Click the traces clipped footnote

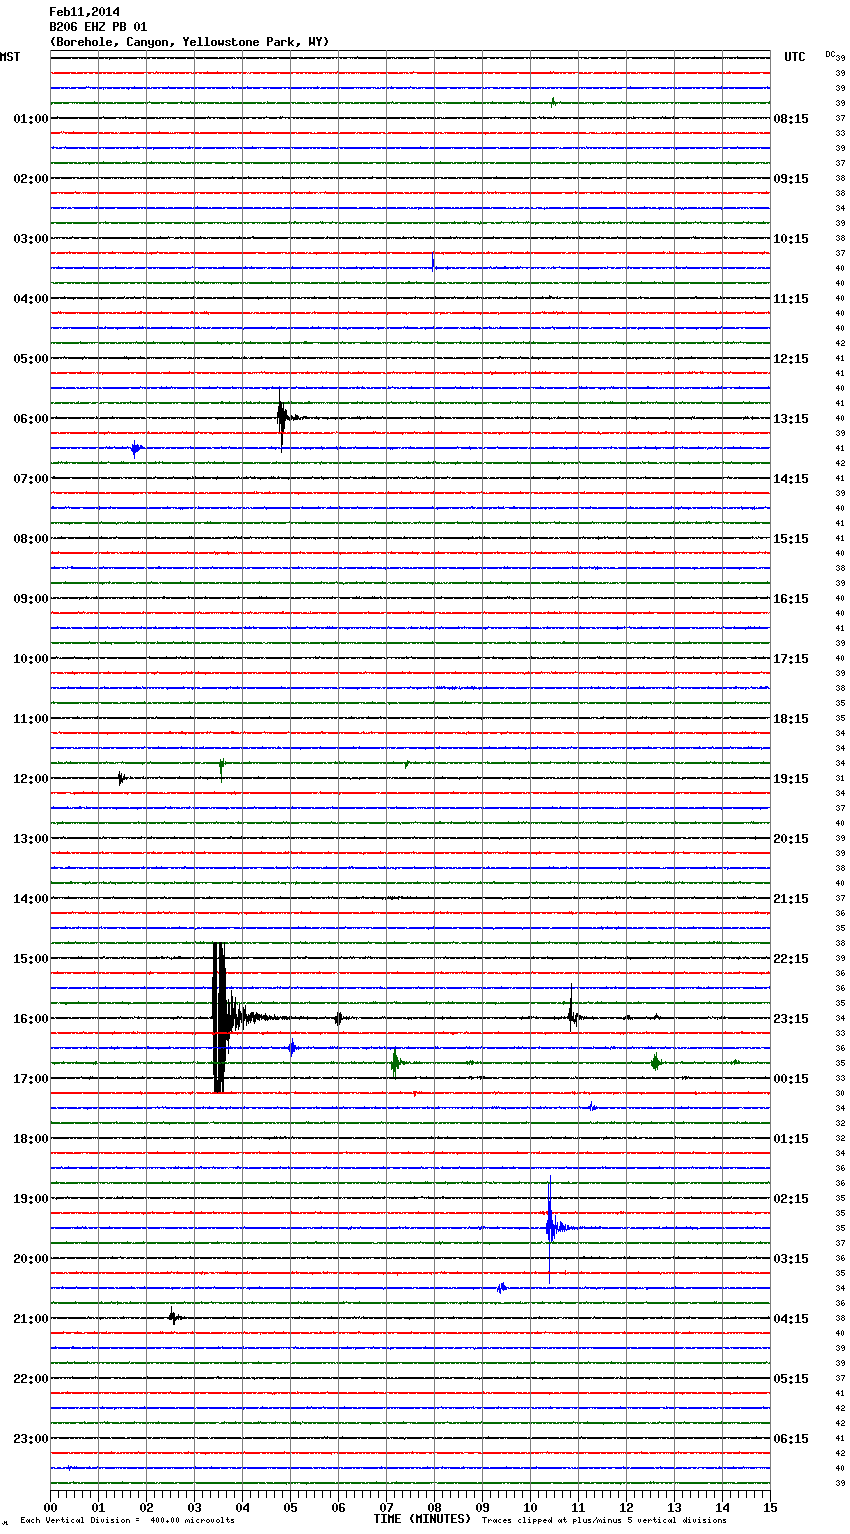pyautogui.click(x=604, y=1521)
